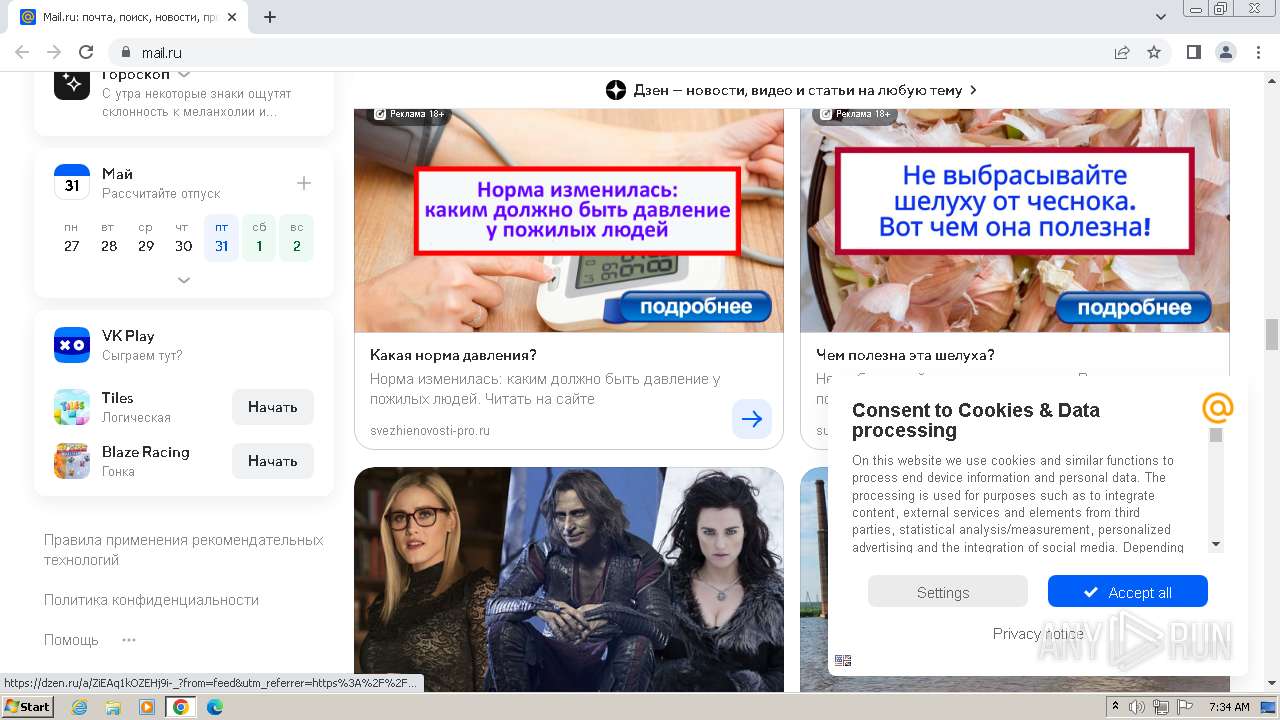The height and width of the screenshot is (720, 1280).
Task: Go forward to next page
Action: click(x=54, y=52)
